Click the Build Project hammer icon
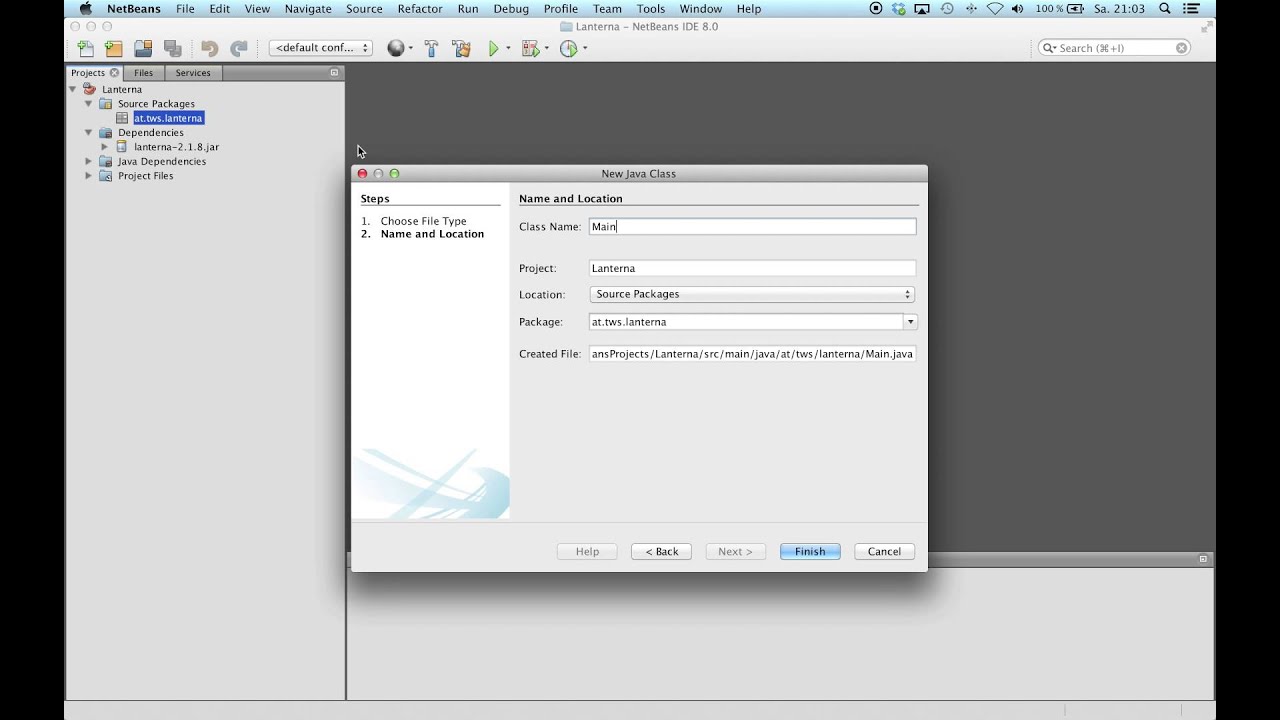Viewport: 1280px width, 720px height. 432,48
